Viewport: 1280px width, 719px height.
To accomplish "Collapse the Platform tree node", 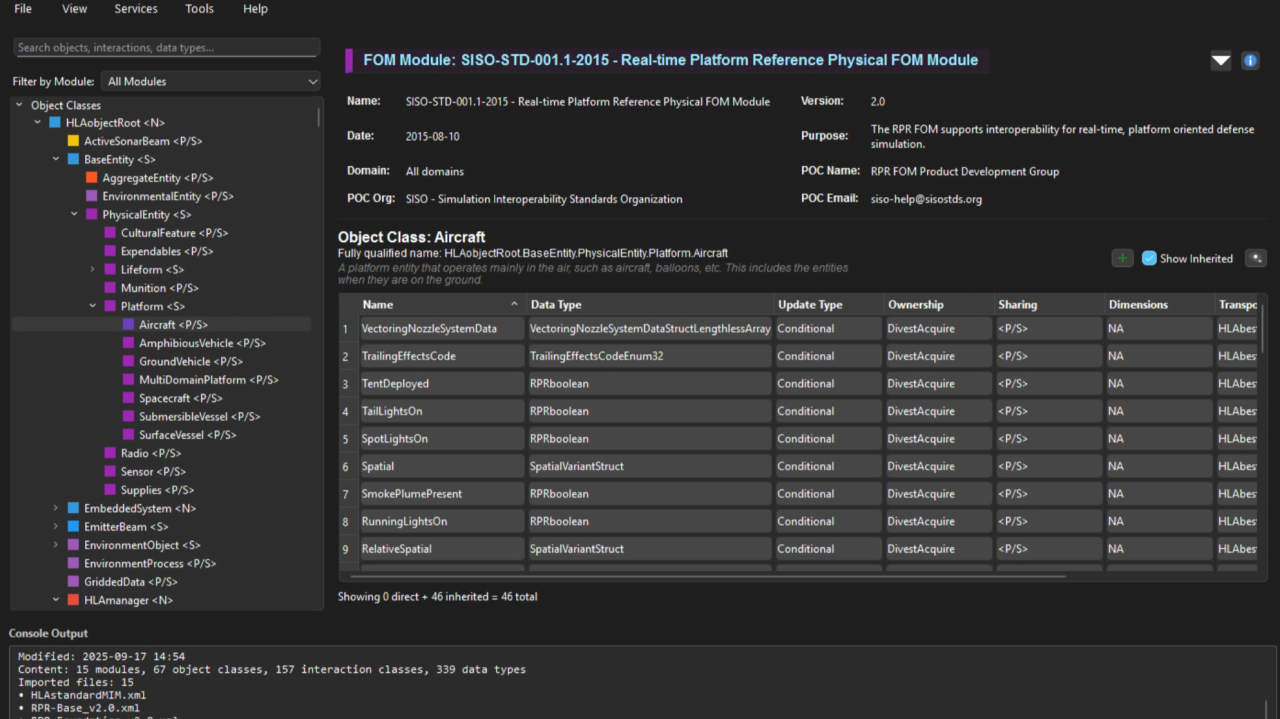I will tap(92, 305).
